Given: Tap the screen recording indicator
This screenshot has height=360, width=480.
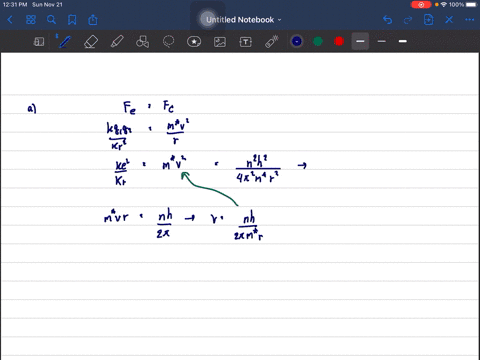Looking at the screenshot, I should [x=421, y=5].
